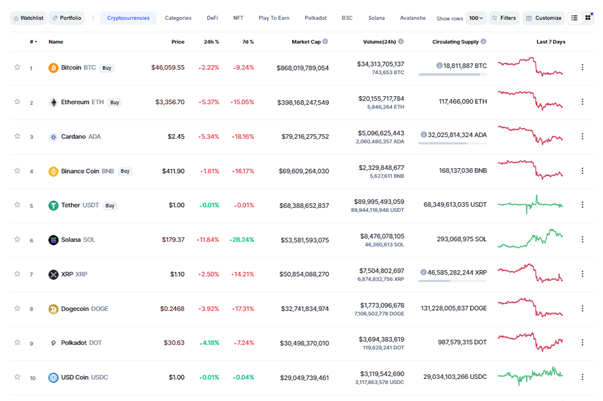Screen dimensions: 603x401
Task: Add Tether to watchlist via star
Action: coord(17,205)
